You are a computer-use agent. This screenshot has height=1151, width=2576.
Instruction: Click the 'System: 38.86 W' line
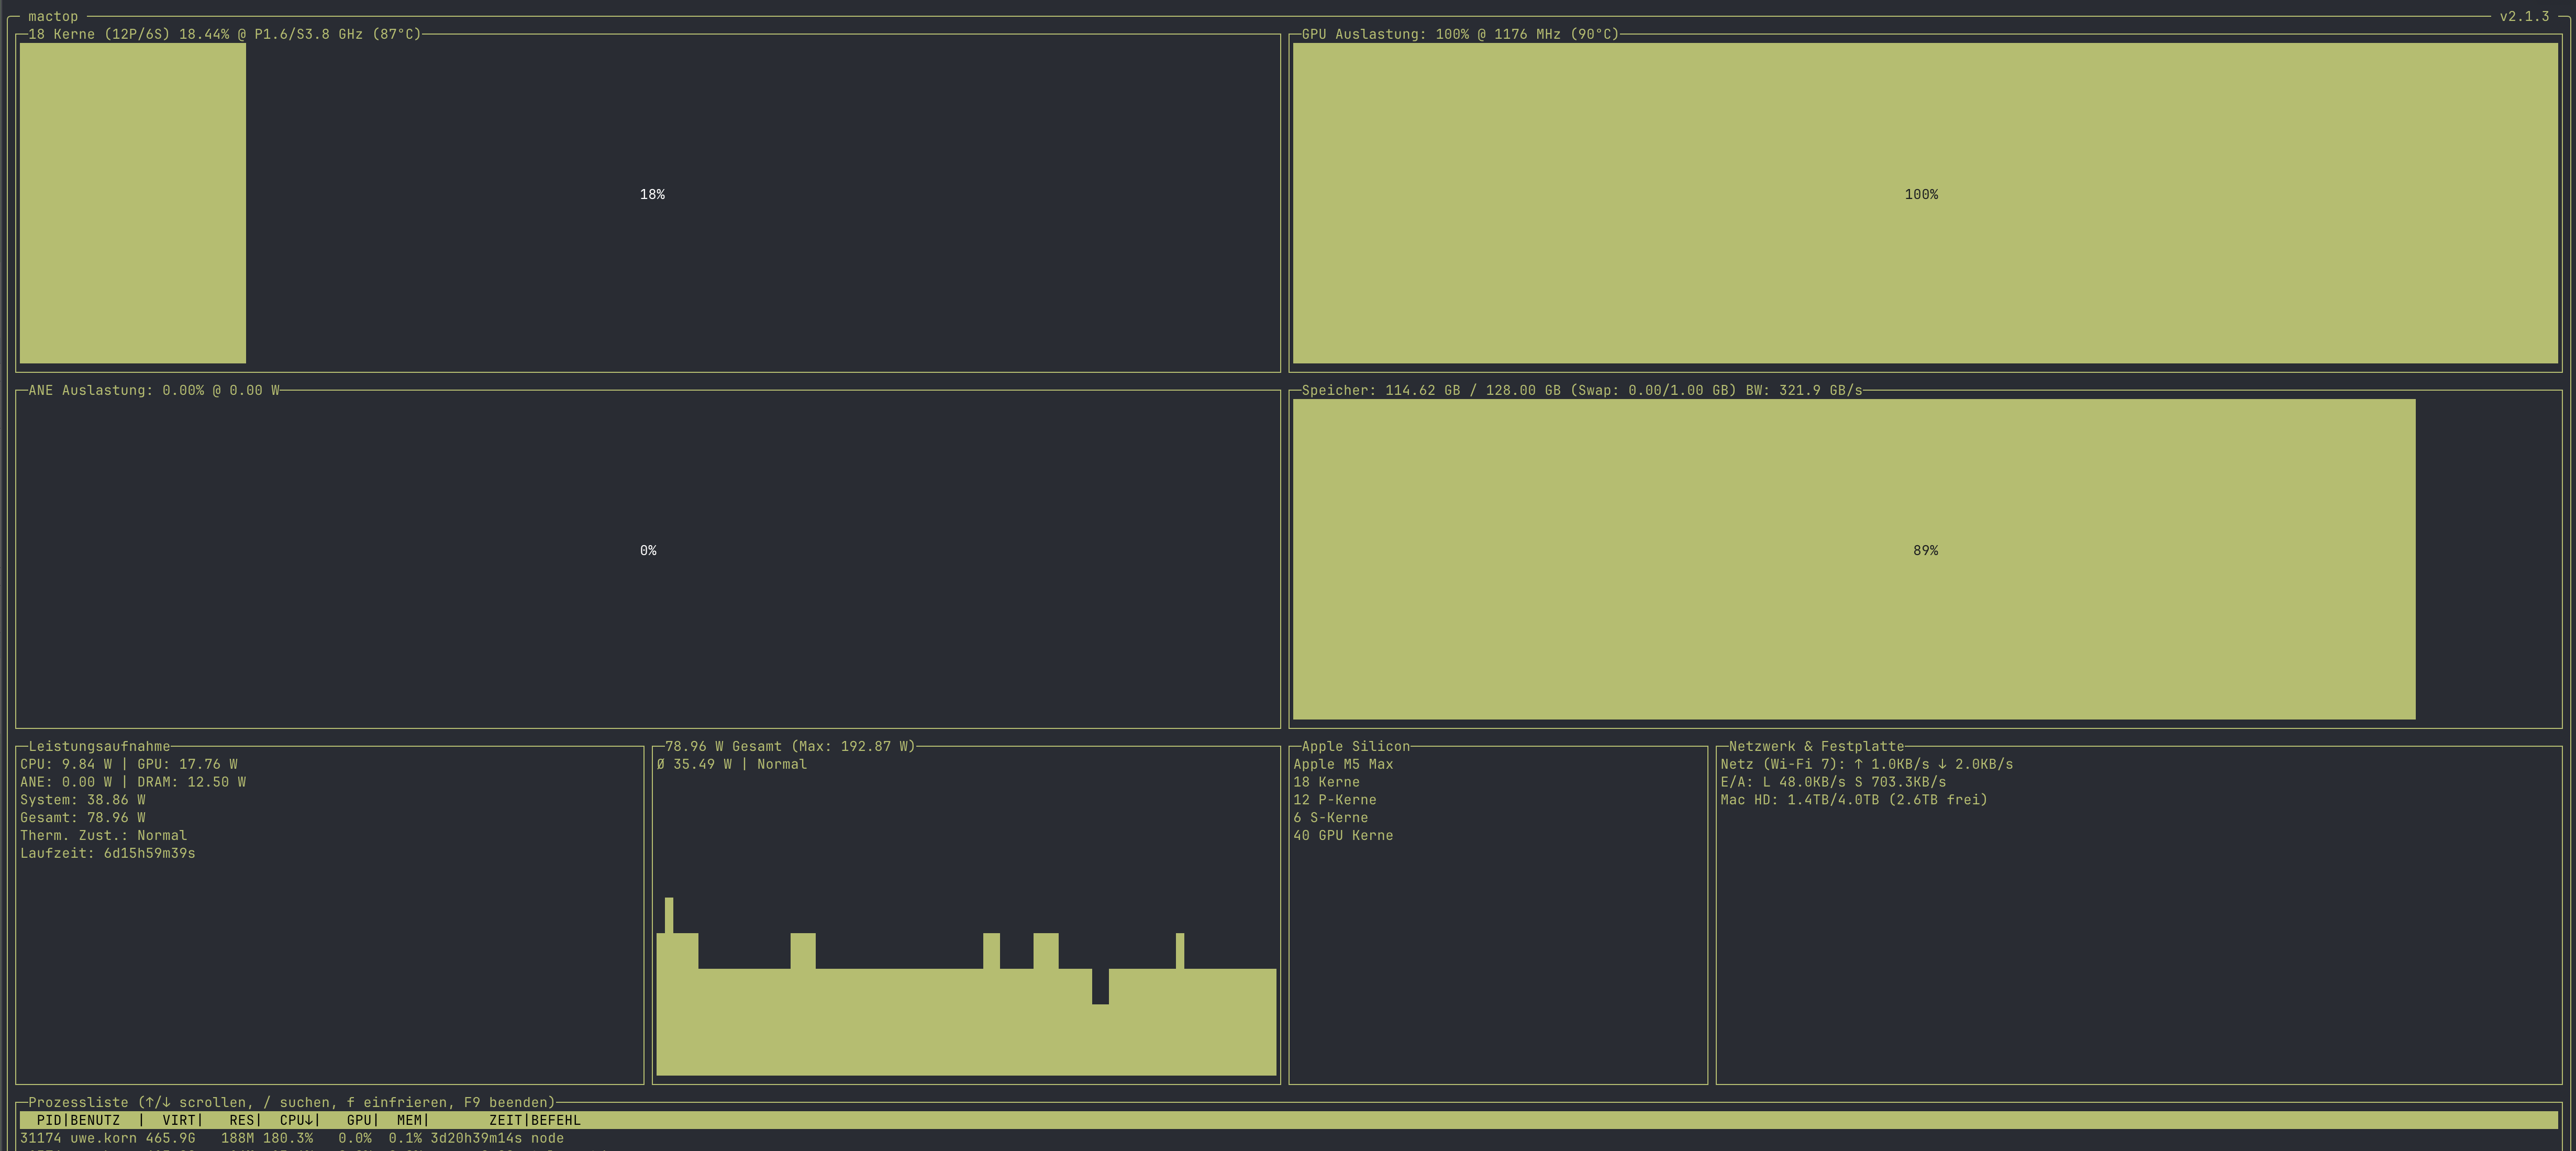point(83,800)
